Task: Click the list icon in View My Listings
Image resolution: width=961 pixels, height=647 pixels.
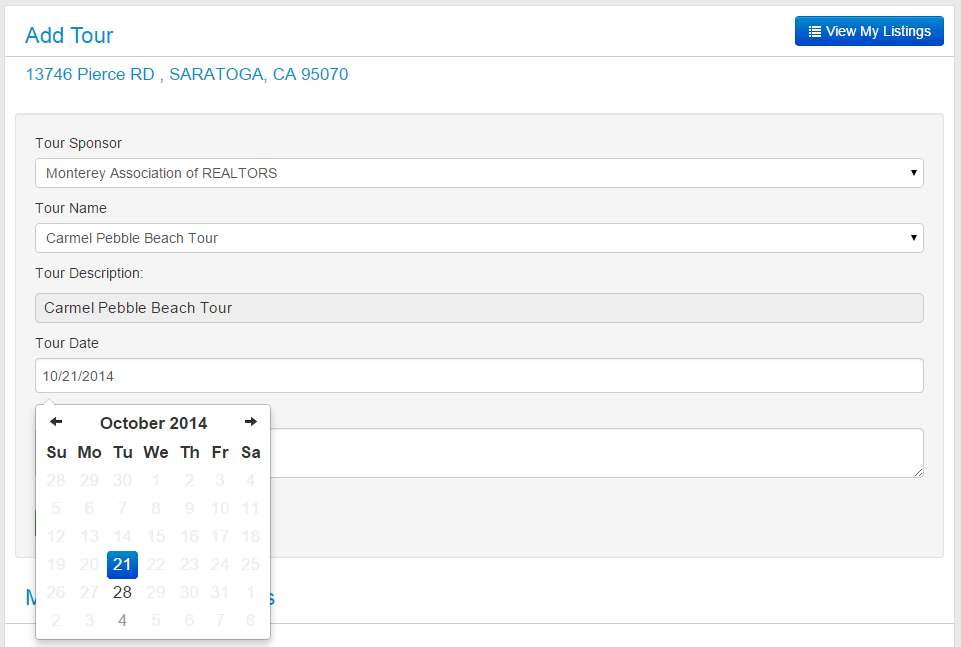Action: pos(815,31)
